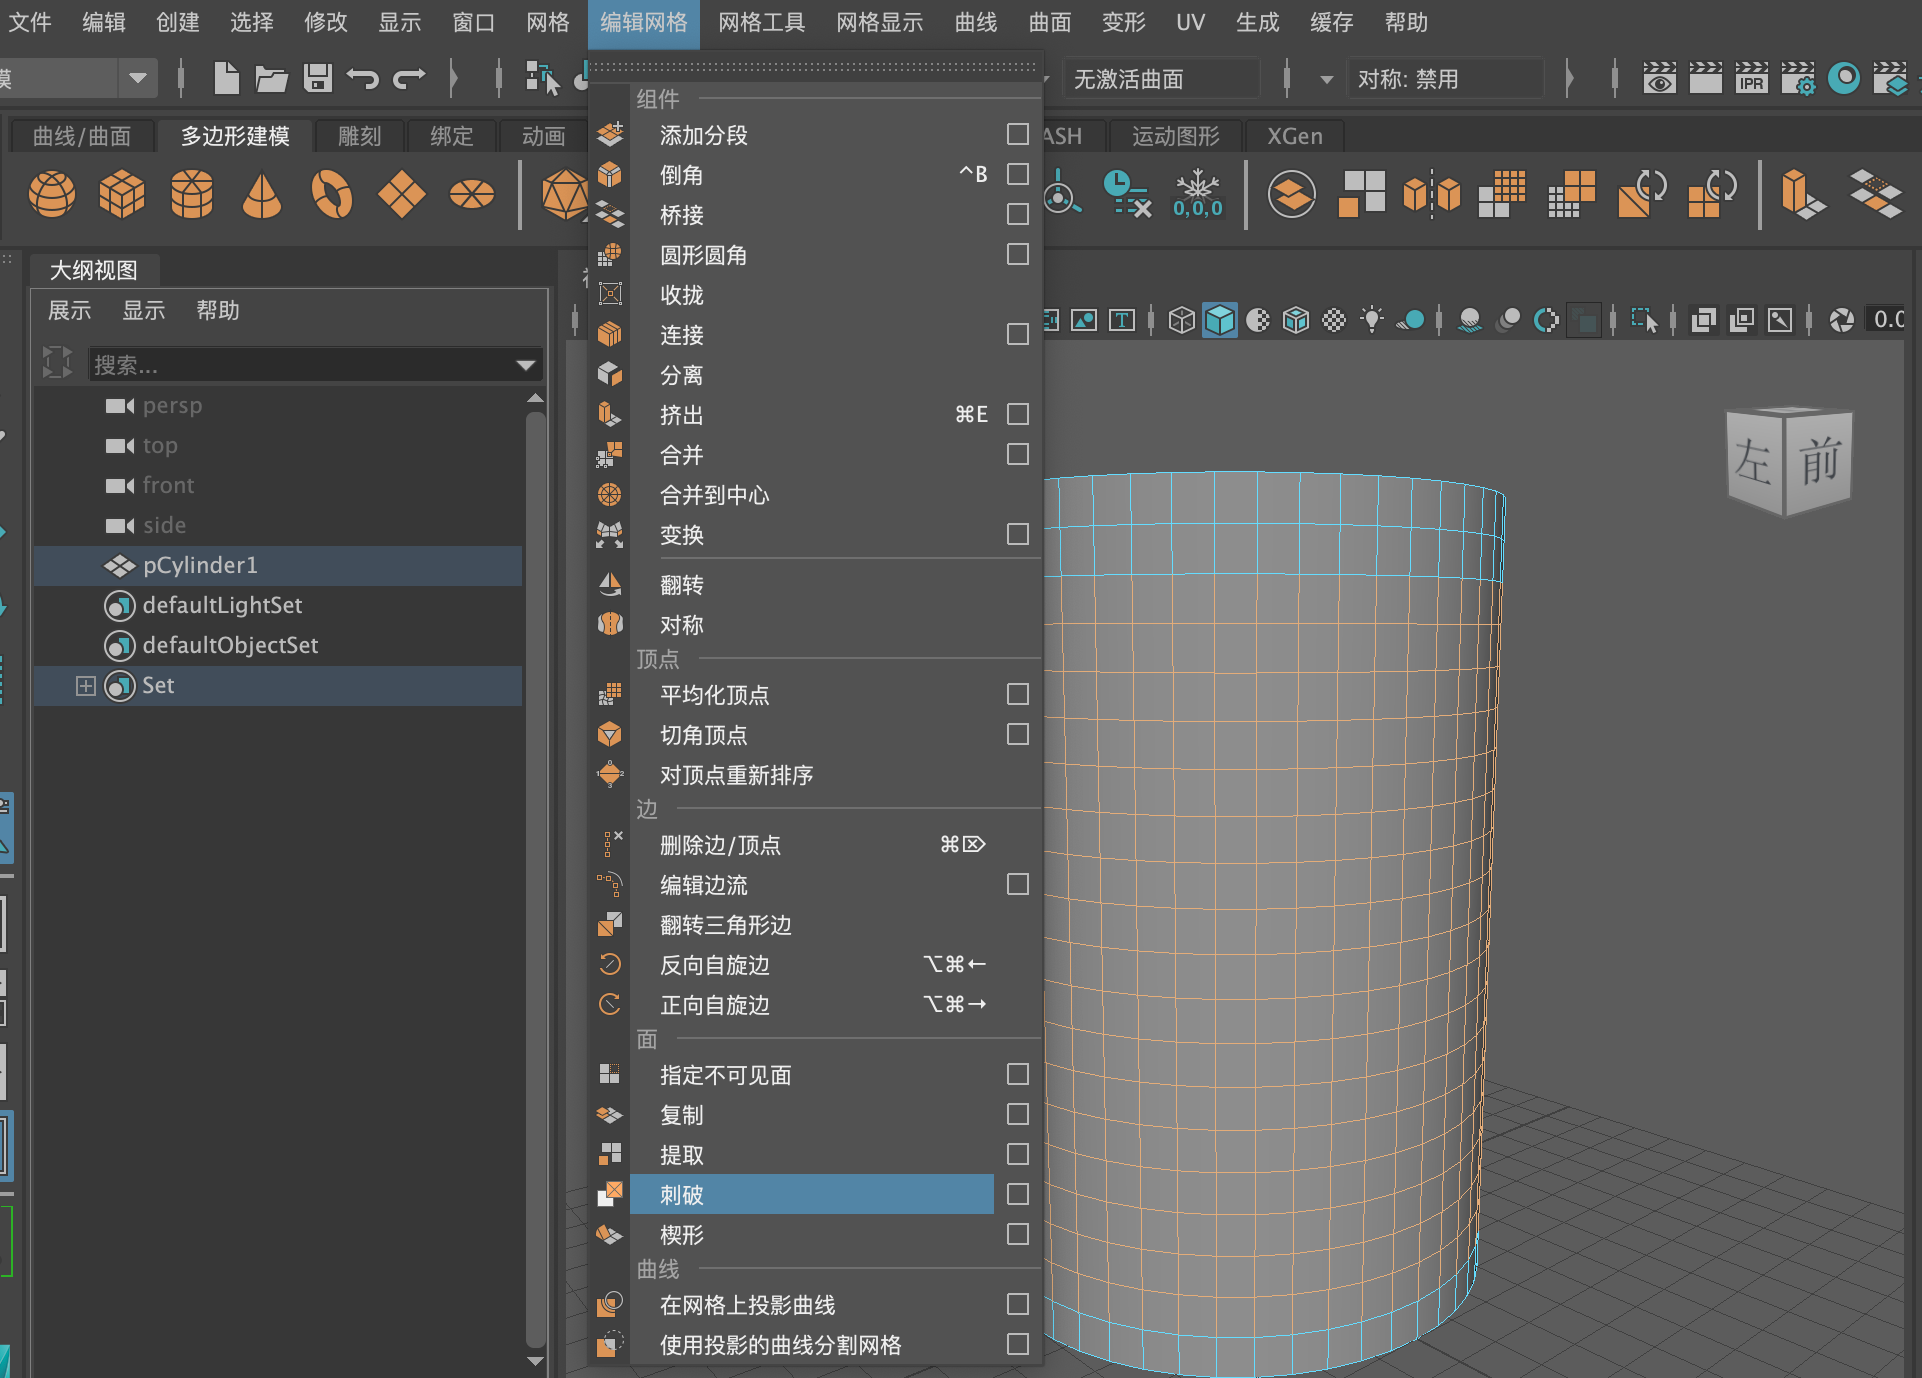Choose 合并到中心 from the menu
Viewport: 1922px width, 1378px height.
point(714,495)
